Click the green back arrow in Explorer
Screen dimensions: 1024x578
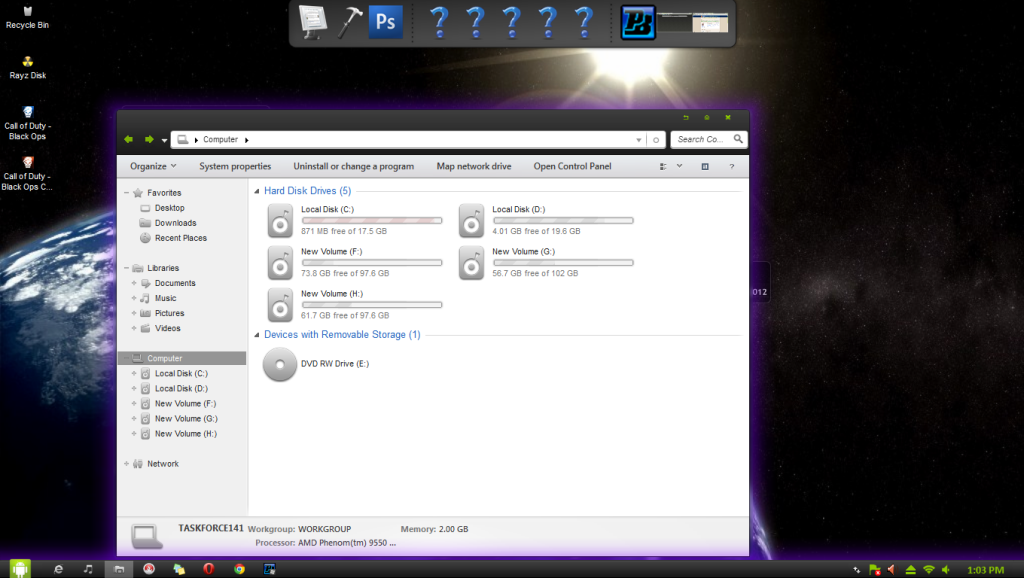tap(129, 139)
